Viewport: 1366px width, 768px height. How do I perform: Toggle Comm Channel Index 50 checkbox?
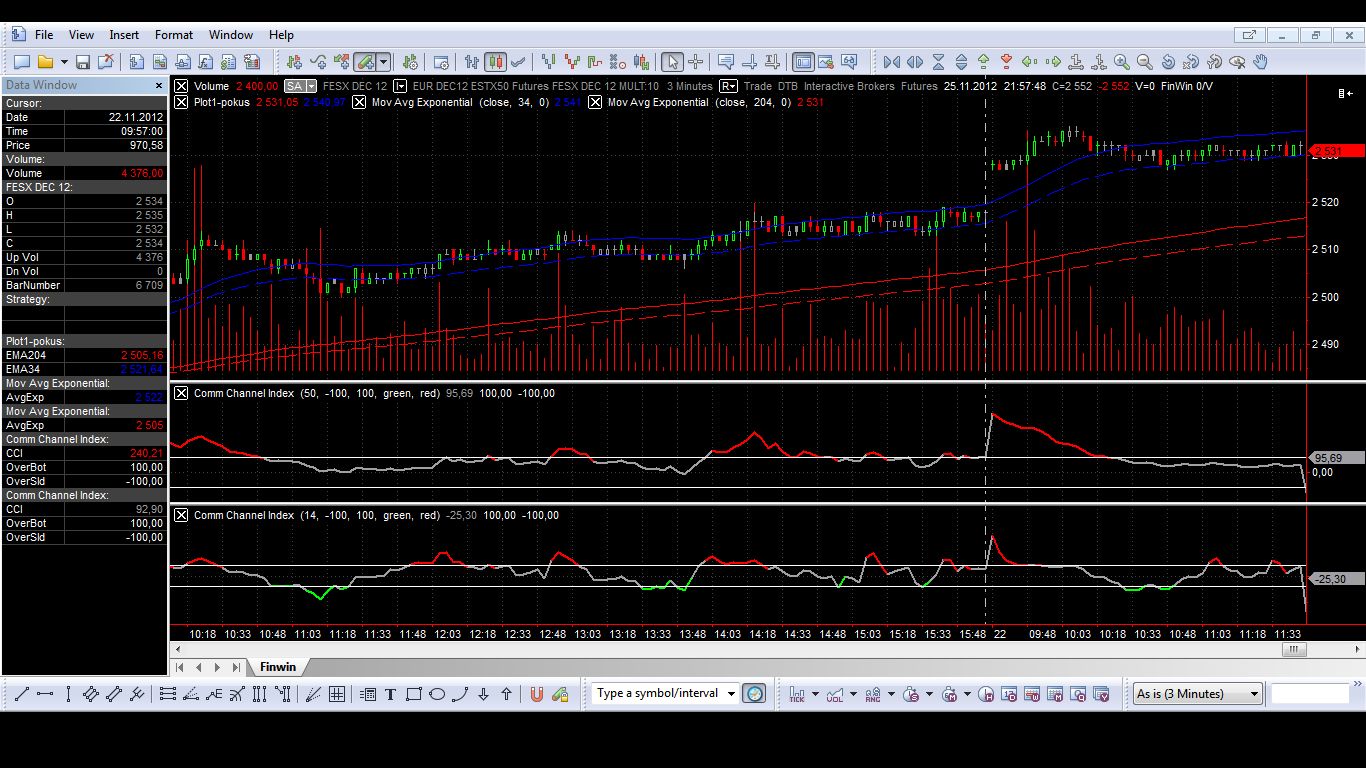(x=181, y=393)
